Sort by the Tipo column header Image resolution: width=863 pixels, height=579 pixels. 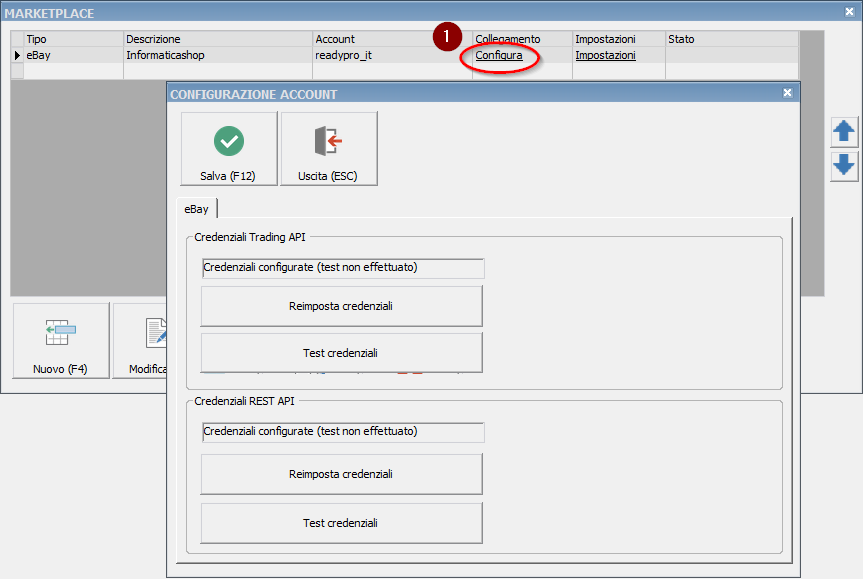72,39
